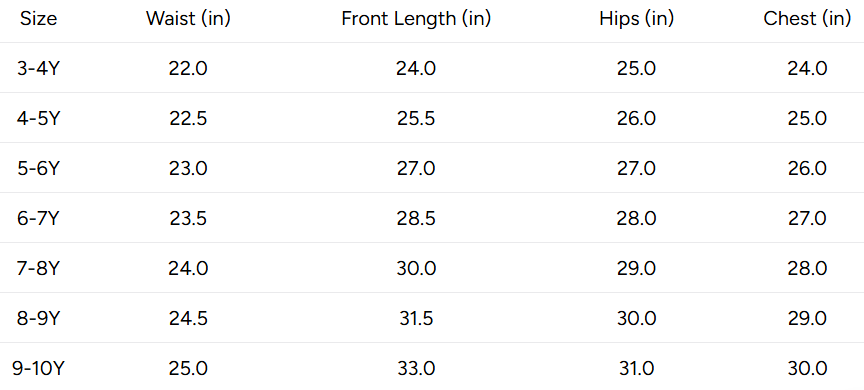The height and width of the screenshot is (390, 864).
Task: Select the 3-4Y size row label
Action: [39, 69]
